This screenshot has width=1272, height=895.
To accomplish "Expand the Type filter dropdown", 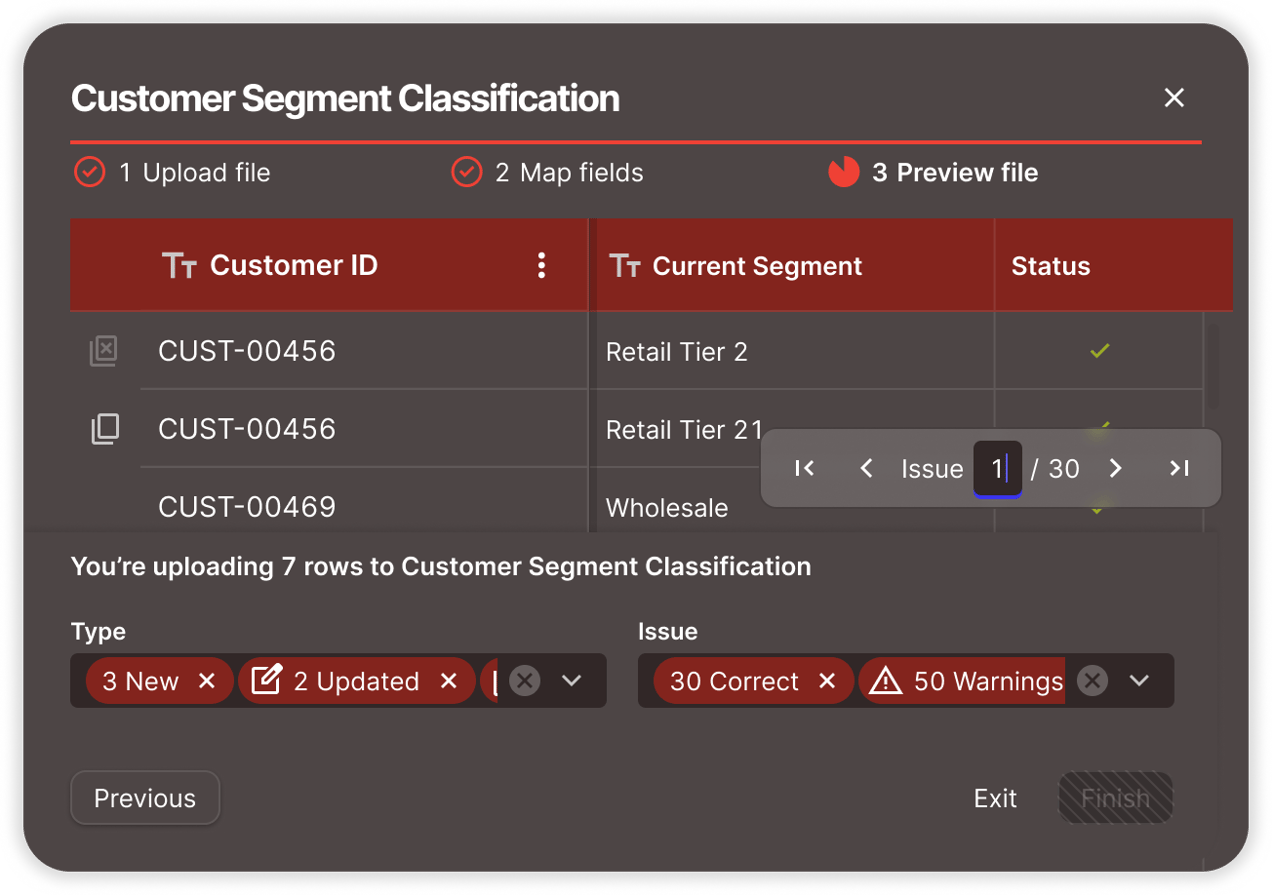I will [x=571, y=681].
